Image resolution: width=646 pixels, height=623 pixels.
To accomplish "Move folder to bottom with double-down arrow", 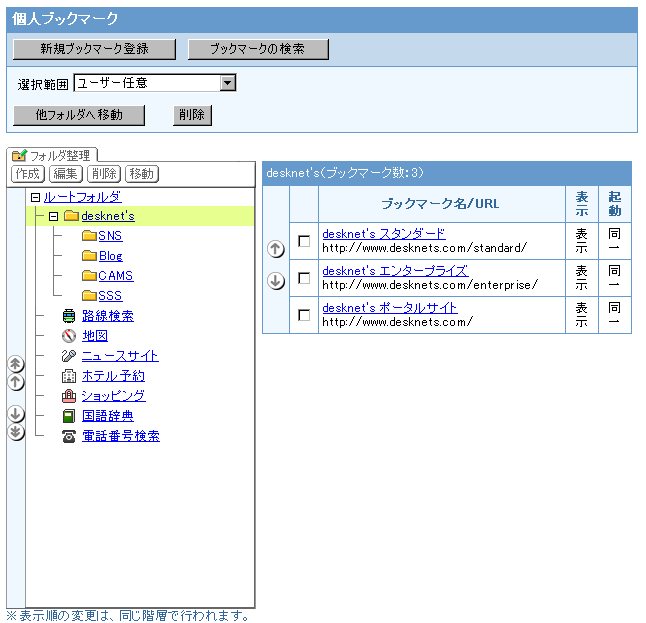I will click(16, 431).
